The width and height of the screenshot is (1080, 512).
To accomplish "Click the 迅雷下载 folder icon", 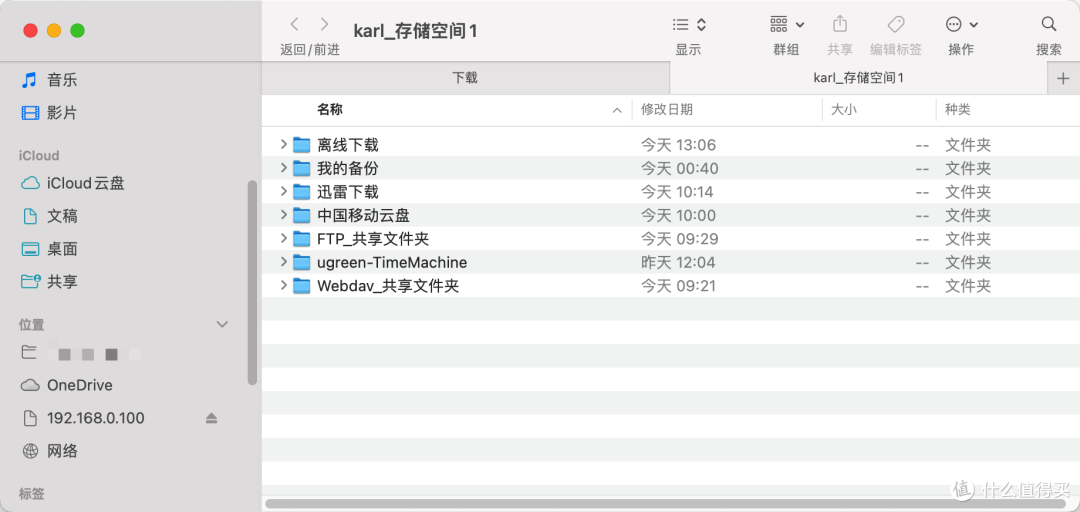I will click(x=302, y=192).
